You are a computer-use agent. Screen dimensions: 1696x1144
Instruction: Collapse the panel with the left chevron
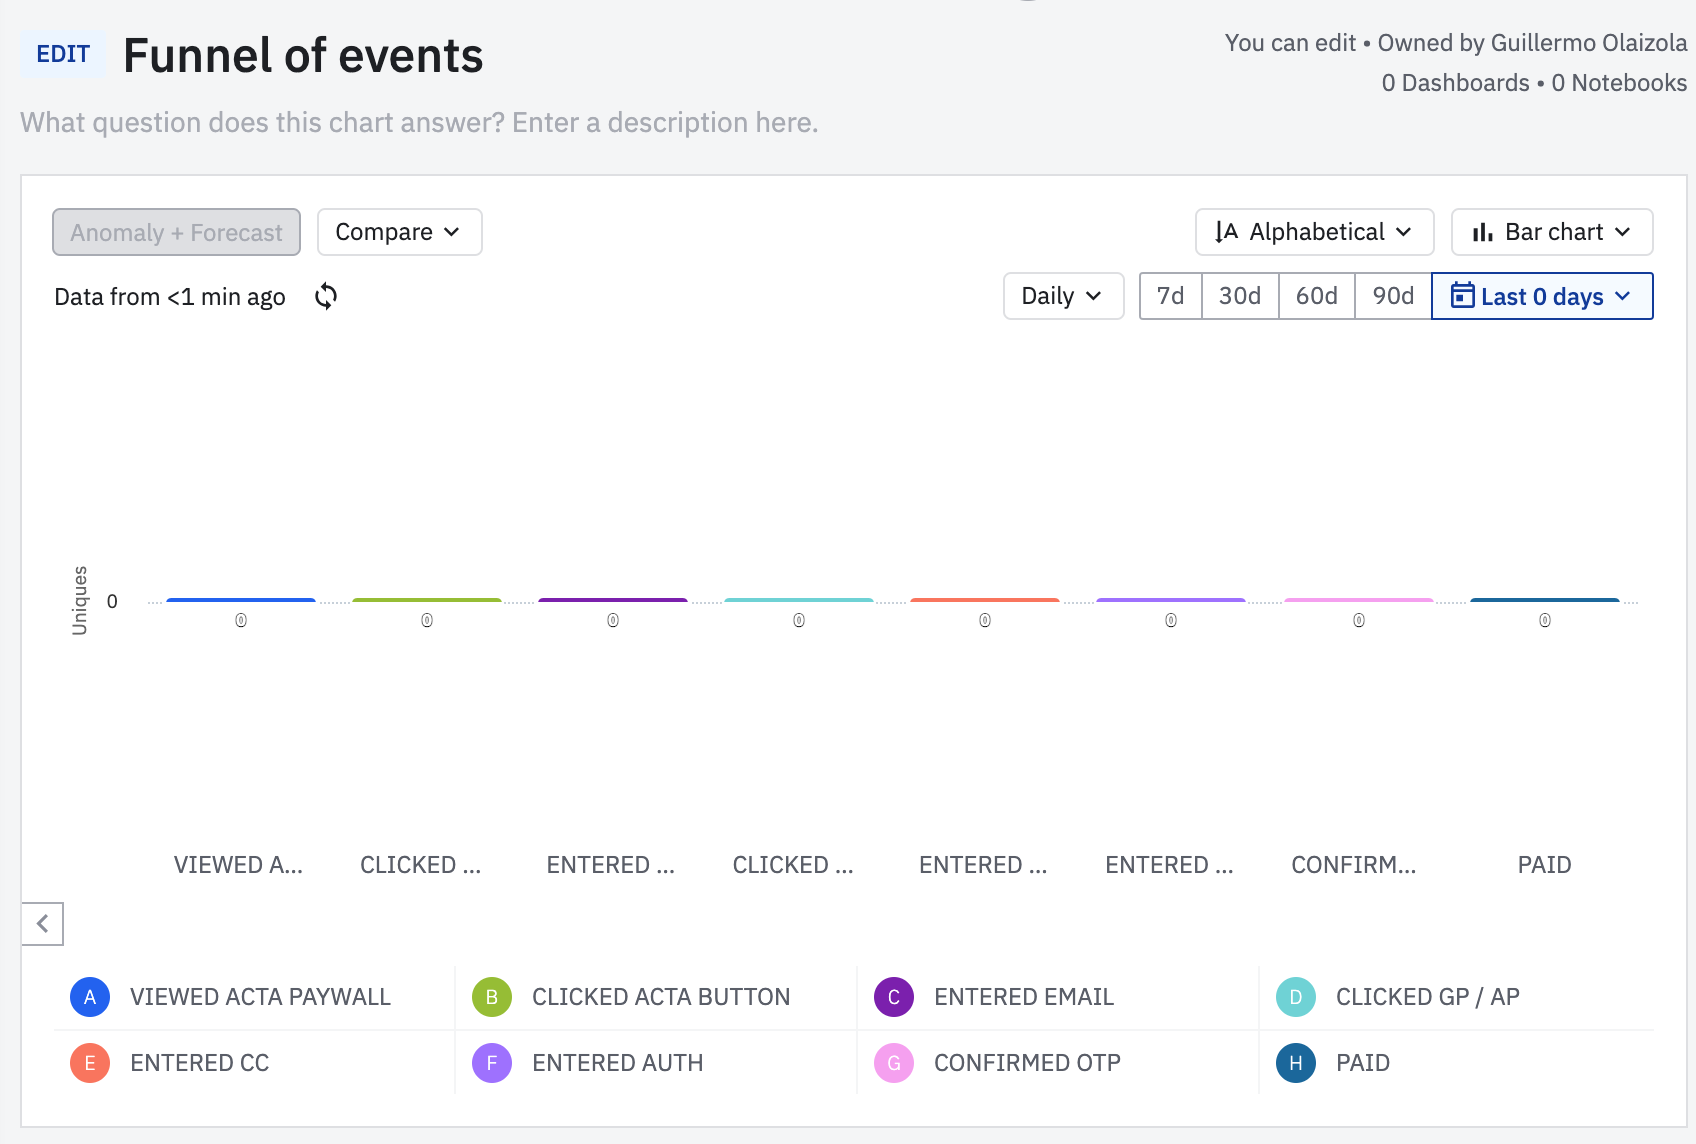click(x=42, y=924)
